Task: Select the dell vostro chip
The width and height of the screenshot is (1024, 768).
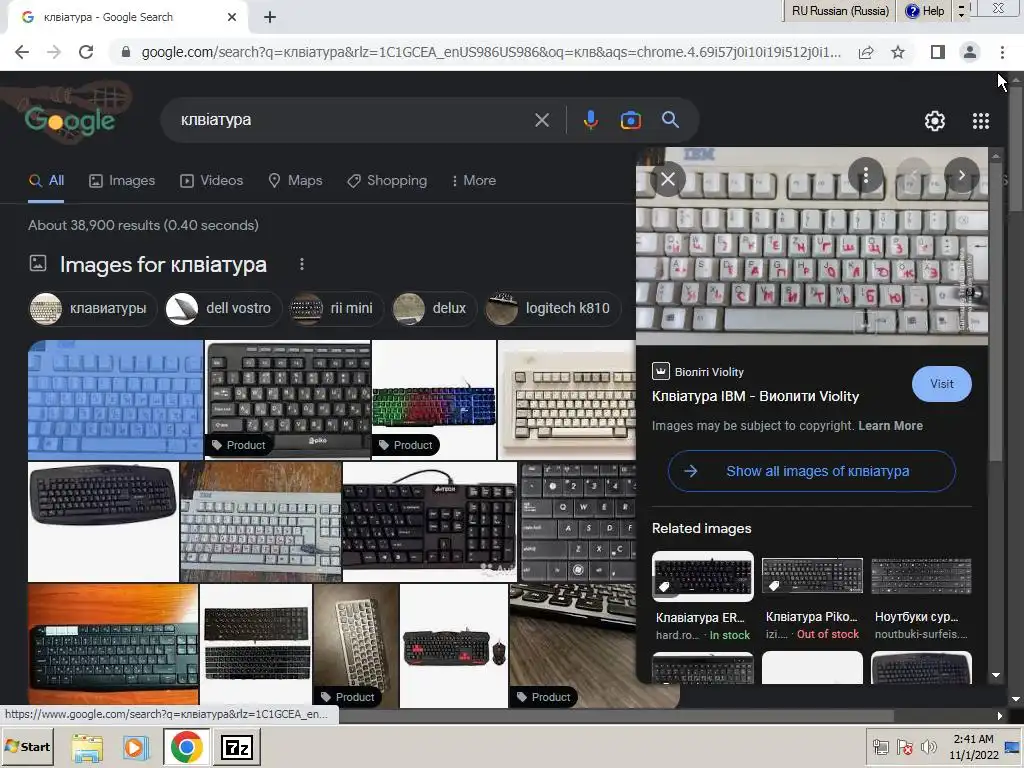Action: (x=222, y=308)
